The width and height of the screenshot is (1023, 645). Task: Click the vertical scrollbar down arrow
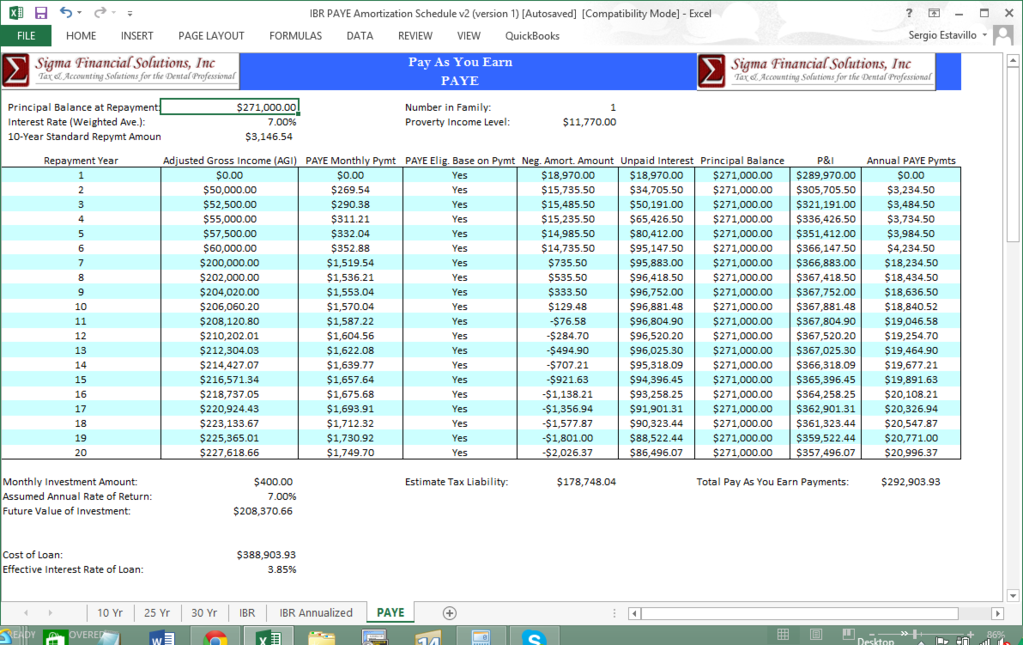tap(1013, 595)
